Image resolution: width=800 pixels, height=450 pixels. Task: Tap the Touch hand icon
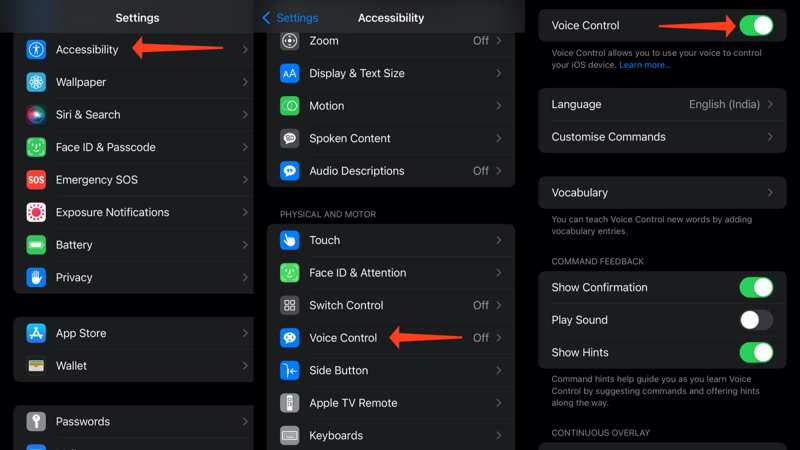coord(289,240)
